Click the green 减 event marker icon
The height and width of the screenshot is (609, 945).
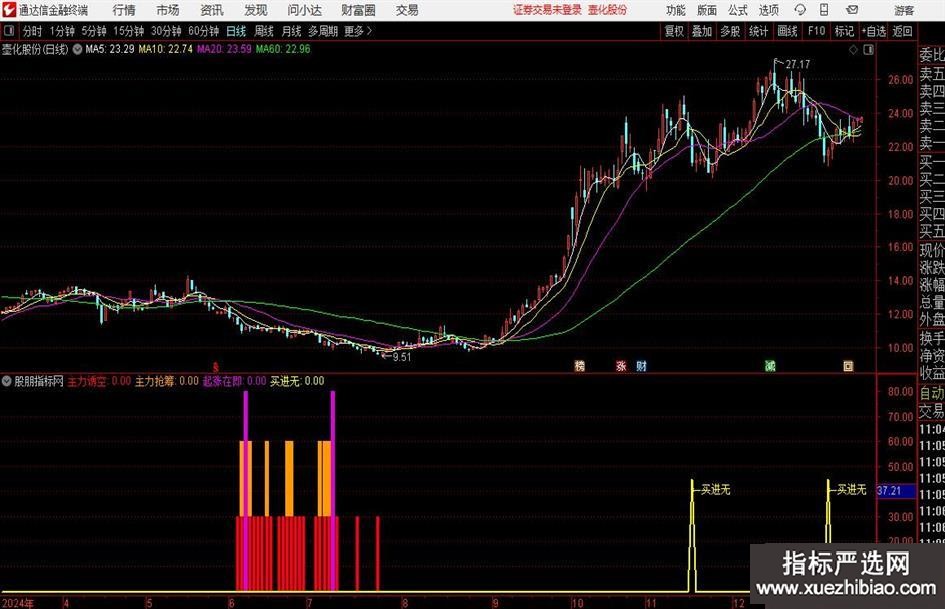click(770, 365)
